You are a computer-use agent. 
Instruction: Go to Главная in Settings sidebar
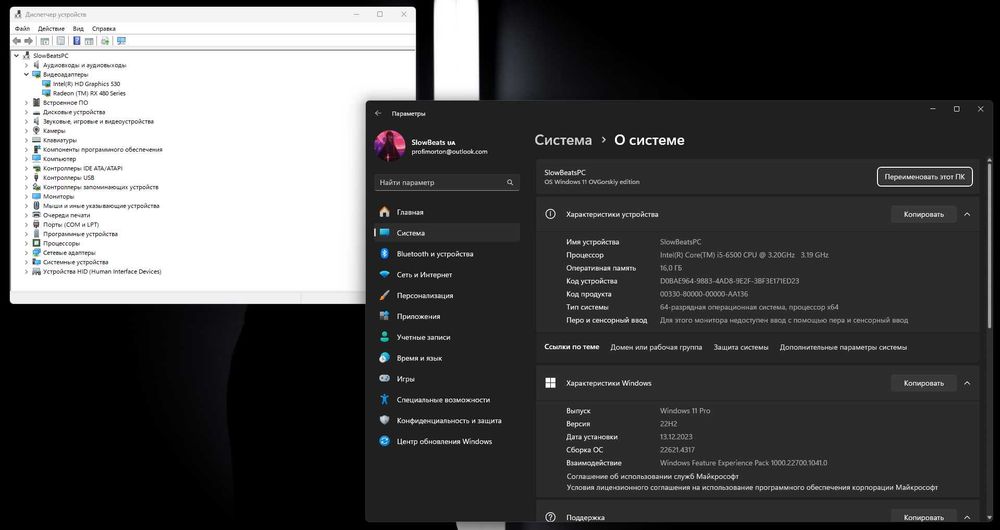(447, 212)
